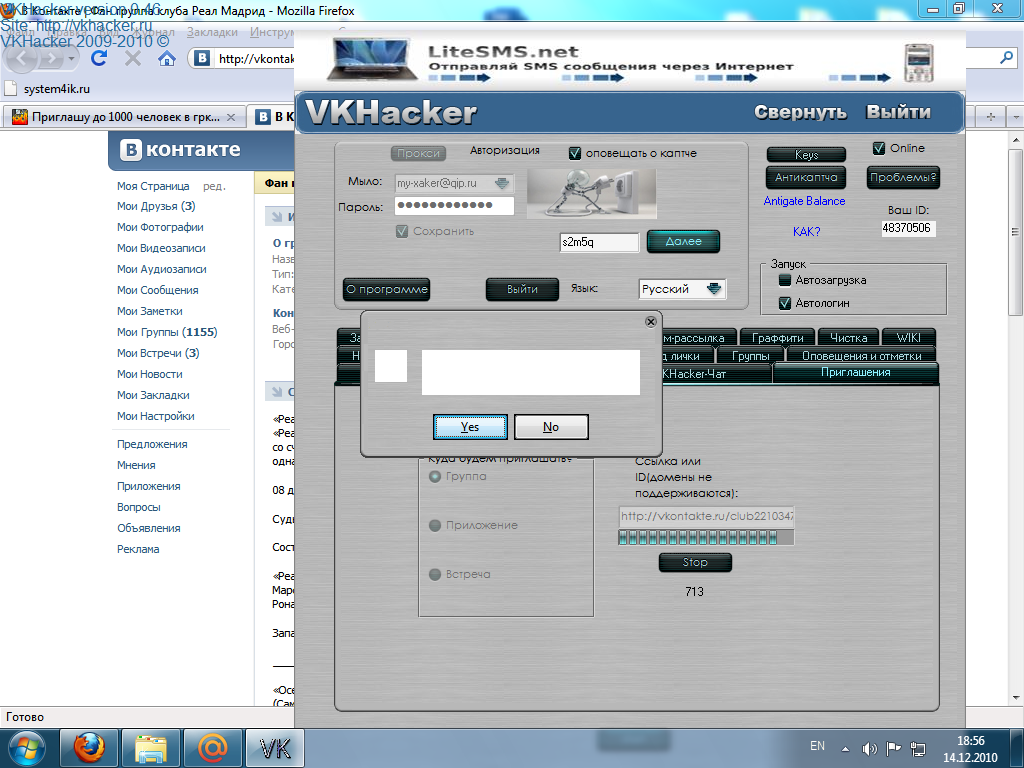Show hidden tray icons arrow
Image resolution: width=1024 pixels, height=768 pixels.
coord(845,749)
